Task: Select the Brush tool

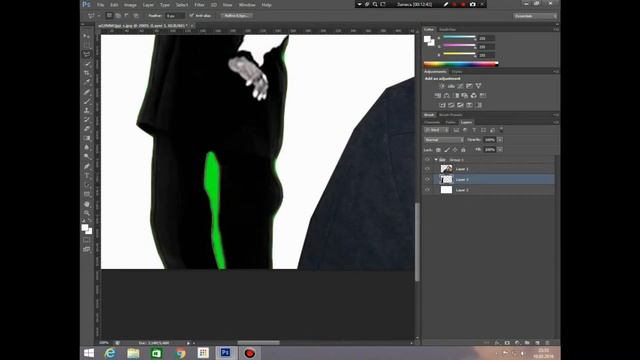Action: (x=87, y=101)
